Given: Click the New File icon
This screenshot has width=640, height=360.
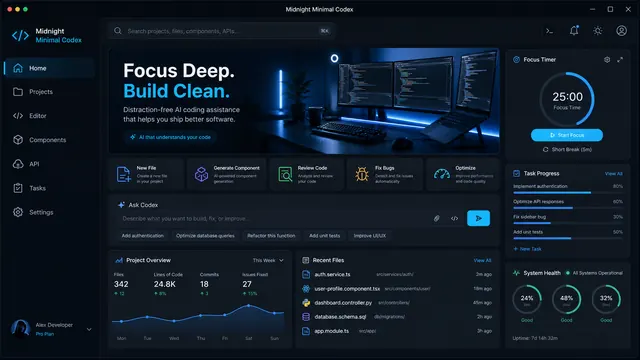Looking at the screenshot, I should coord(124,174).
